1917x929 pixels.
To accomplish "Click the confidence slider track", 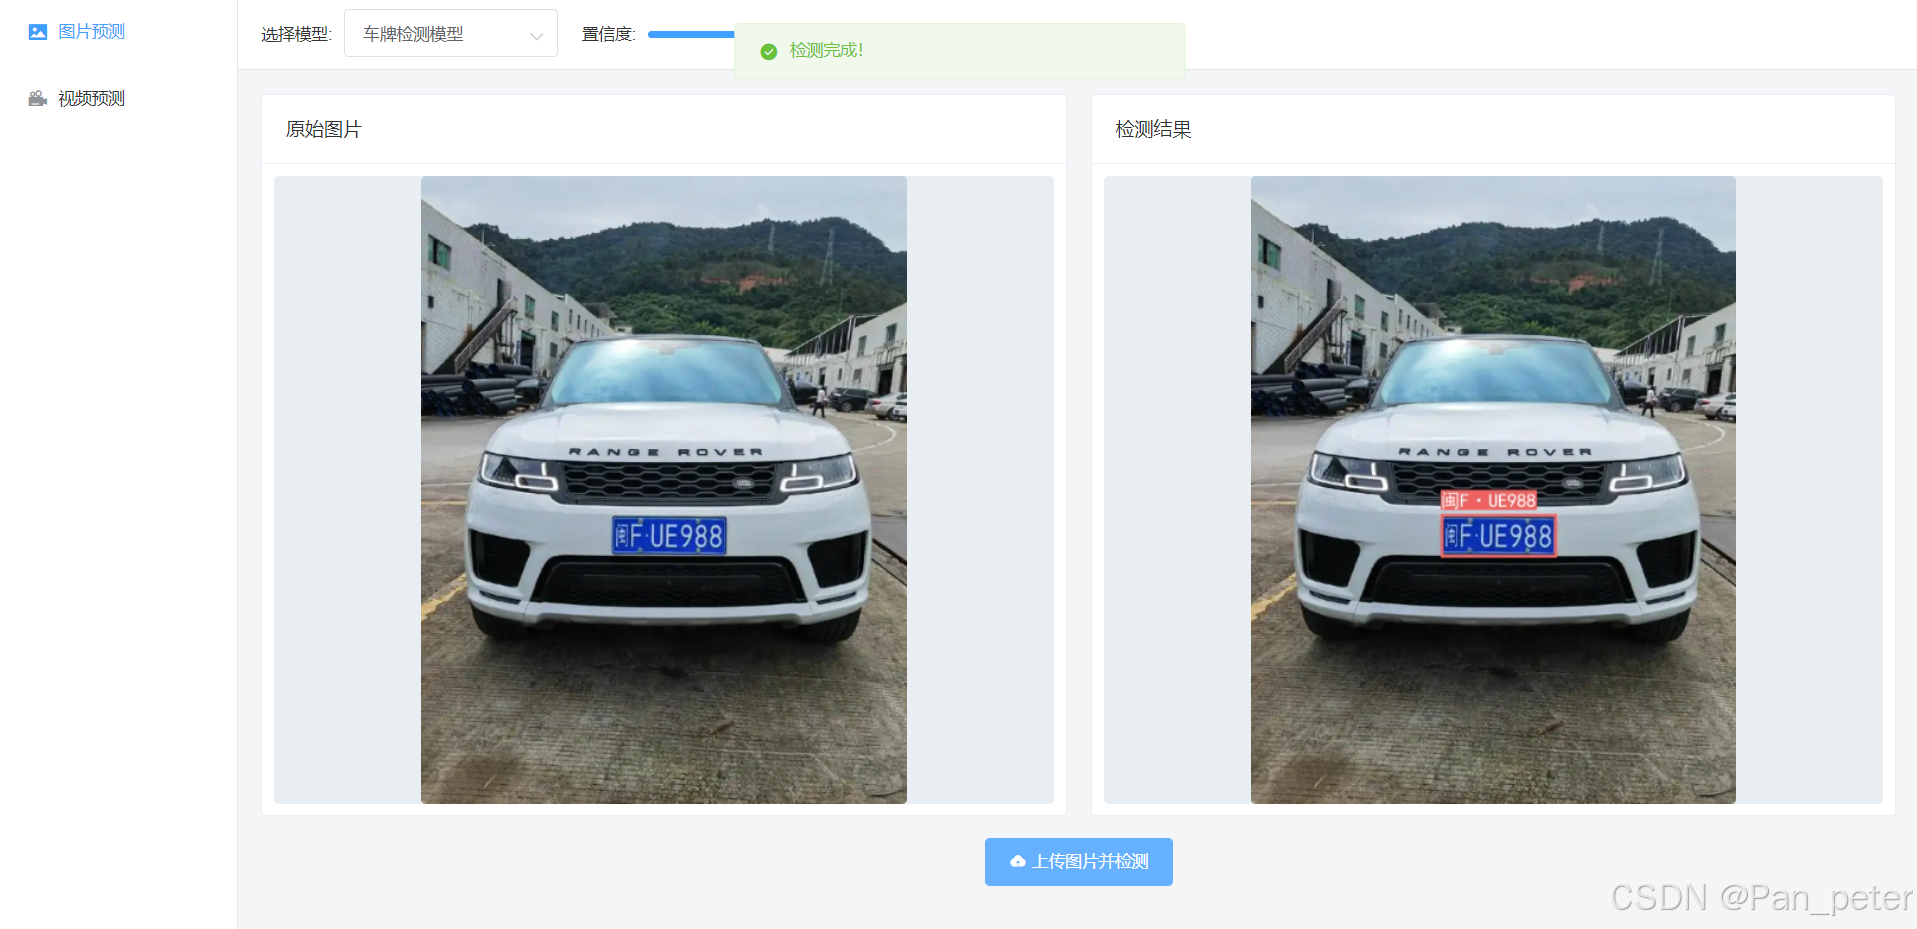I will [691, 34].
